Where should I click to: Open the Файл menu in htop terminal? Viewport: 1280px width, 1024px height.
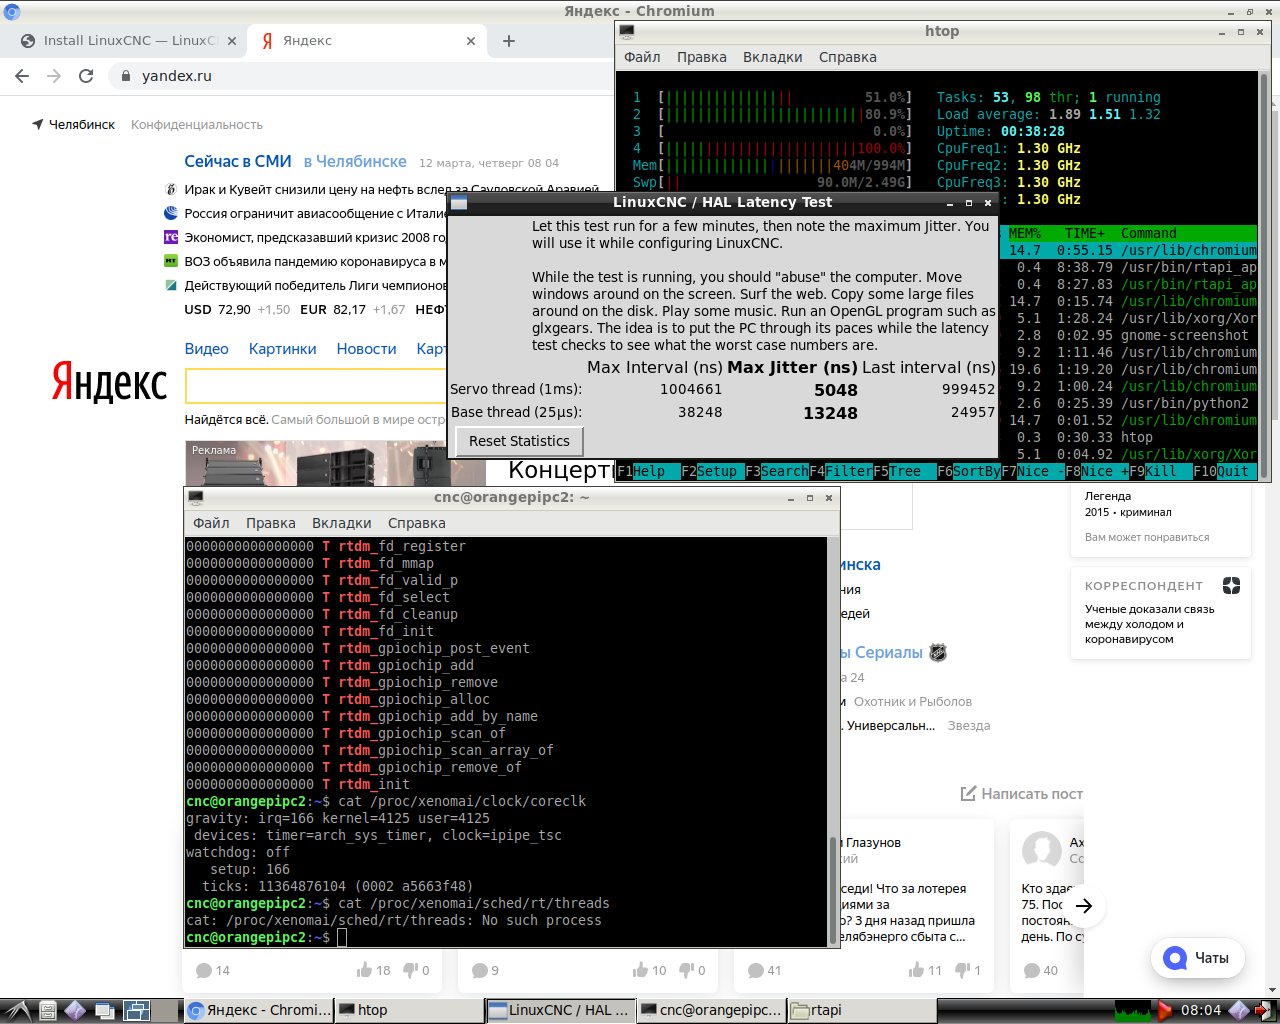(642, 57)
